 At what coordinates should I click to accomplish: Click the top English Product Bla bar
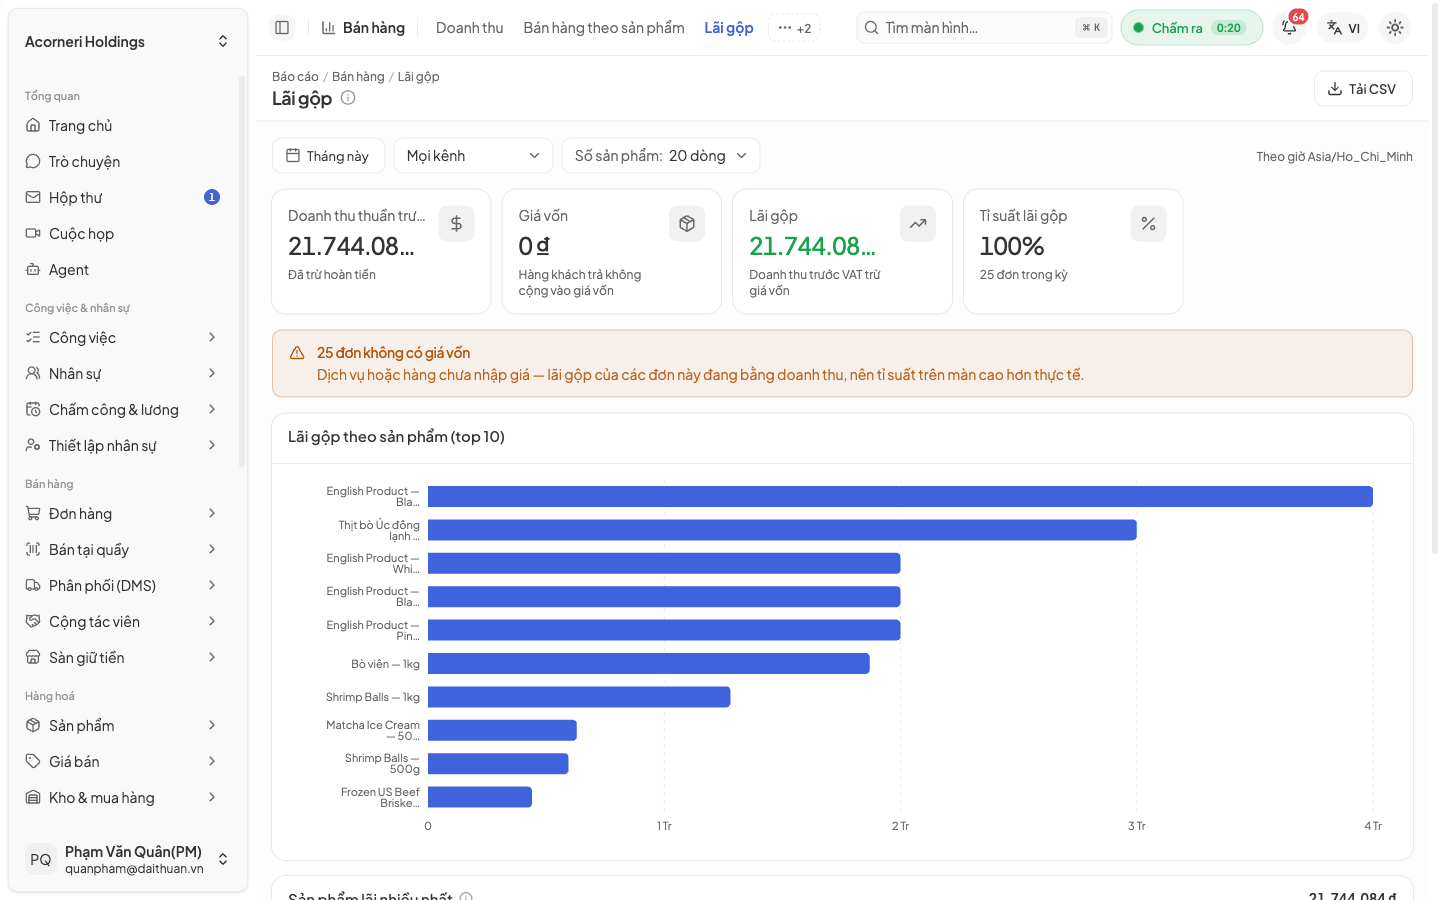[900, 497]
